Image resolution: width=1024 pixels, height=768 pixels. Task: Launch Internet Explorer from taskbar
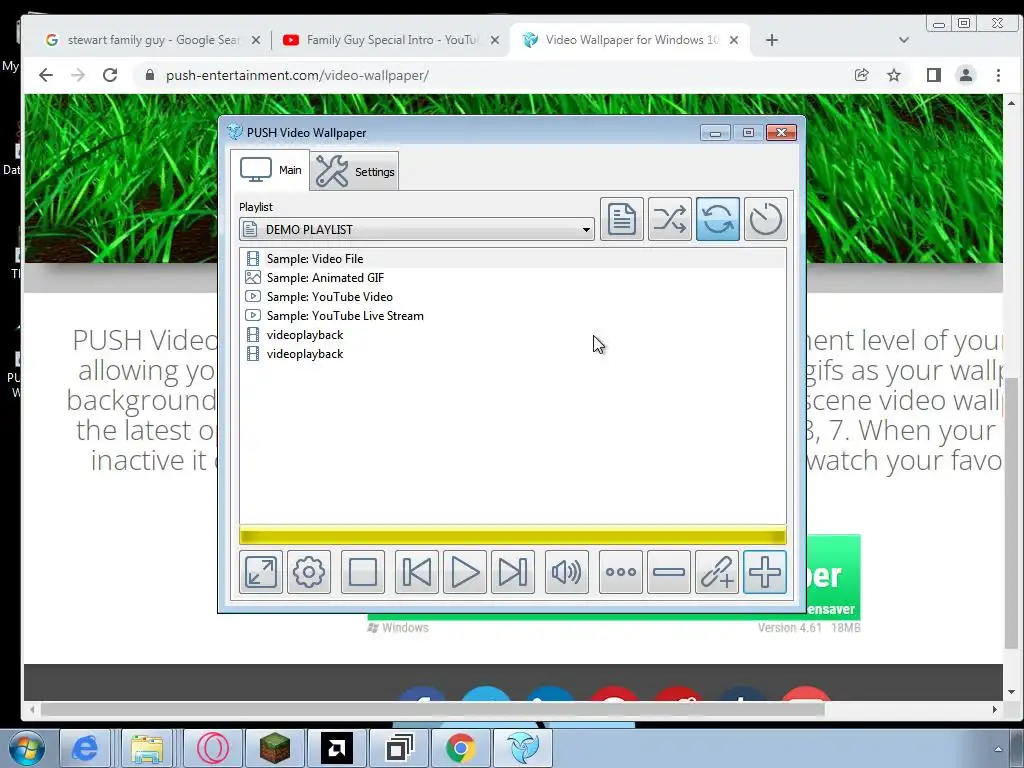(x=84, y=748)
